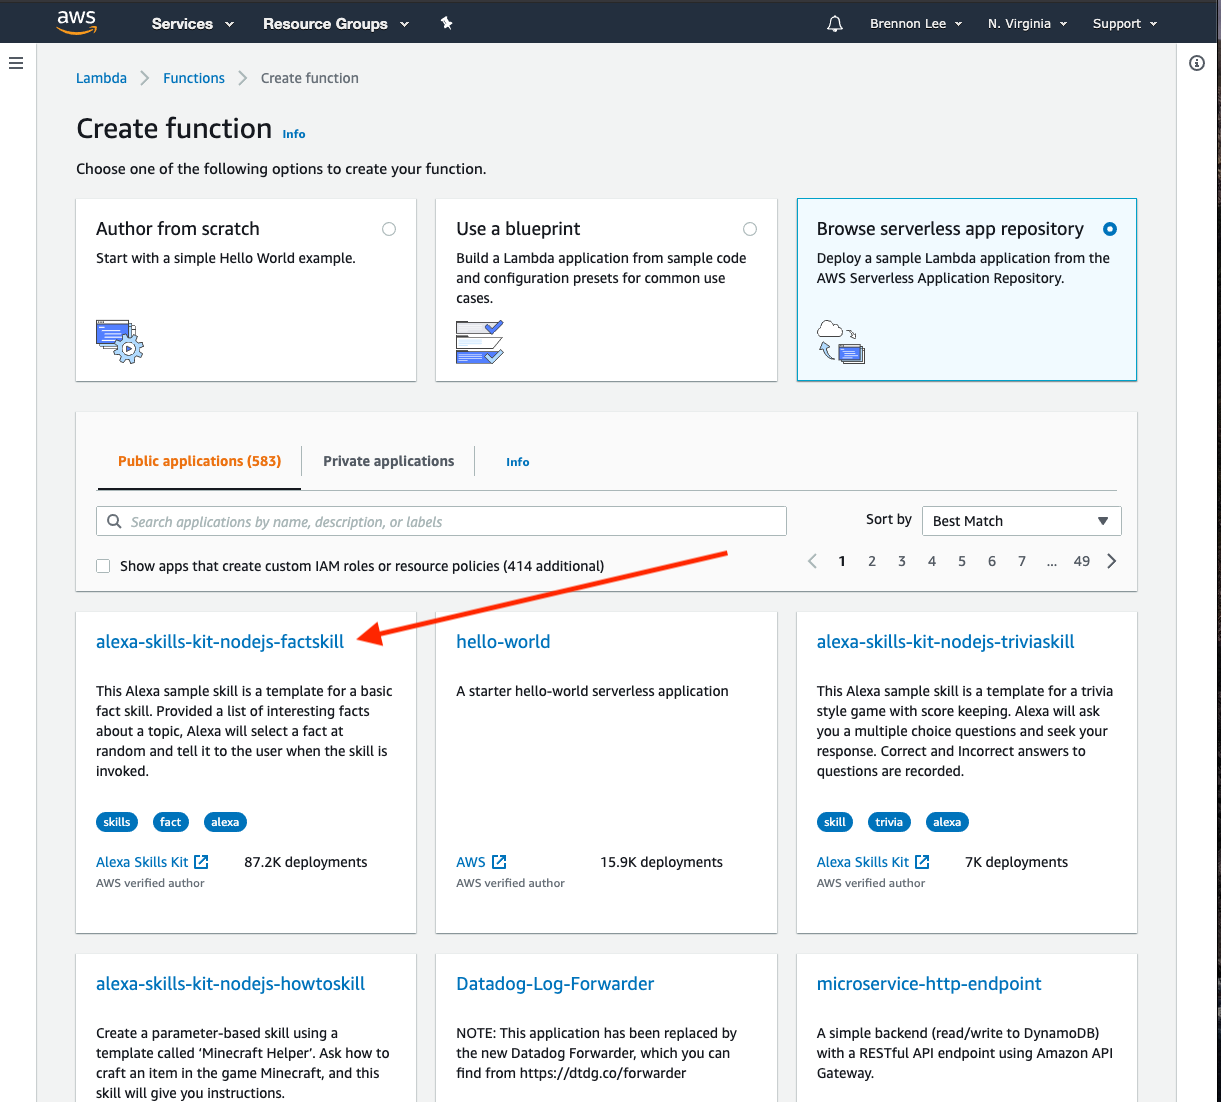
Task: Click the 15.9K deployments text
Action: tap(661, 862)
